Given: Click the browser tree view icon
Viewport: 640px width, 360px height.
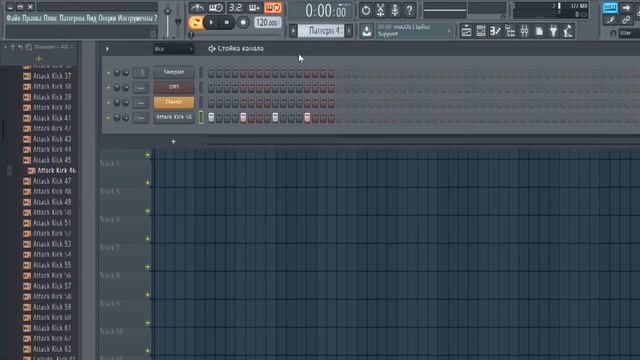Looking at the screenshot, I should (510, 31).
